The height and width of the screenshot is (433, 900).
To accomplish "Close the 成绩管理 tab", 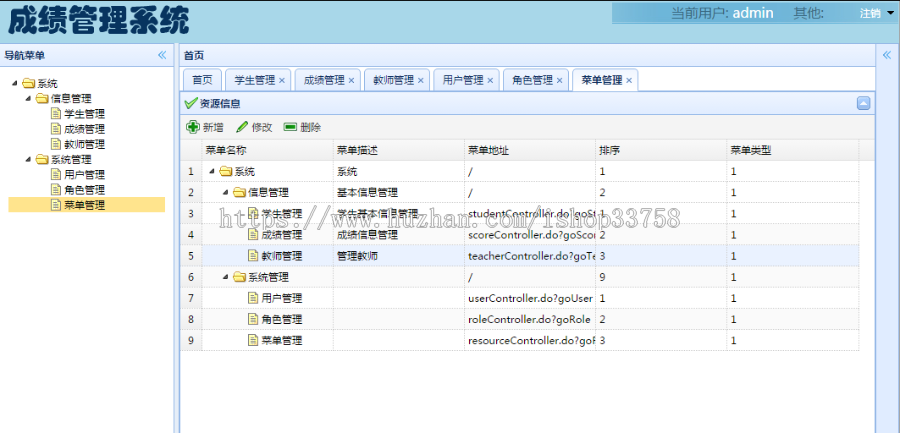I will [351, 80].
